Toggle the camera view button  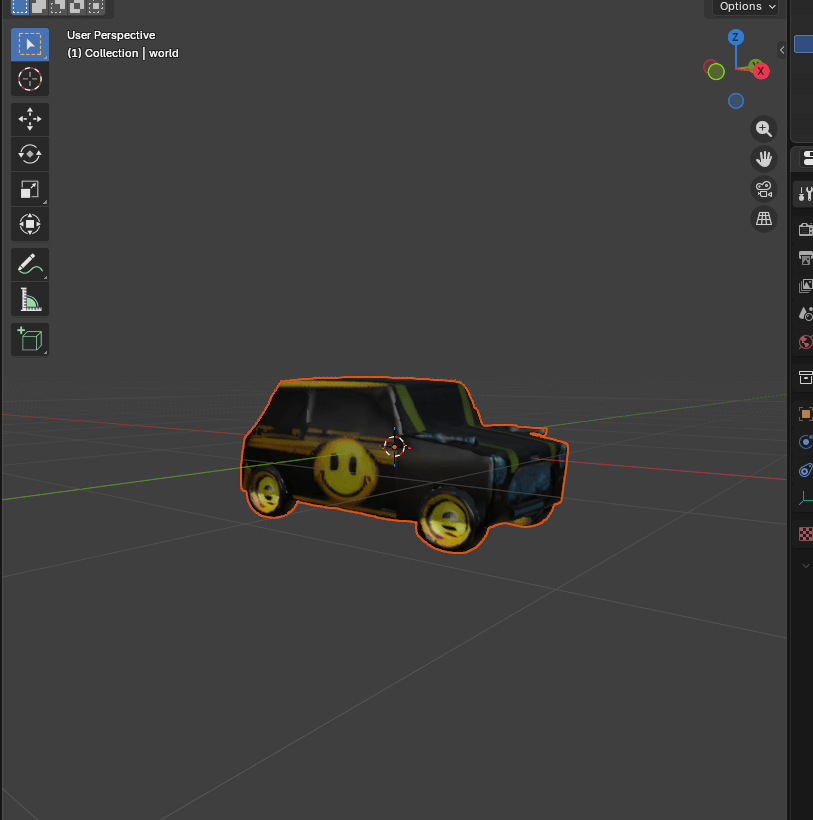pos(763,189)
